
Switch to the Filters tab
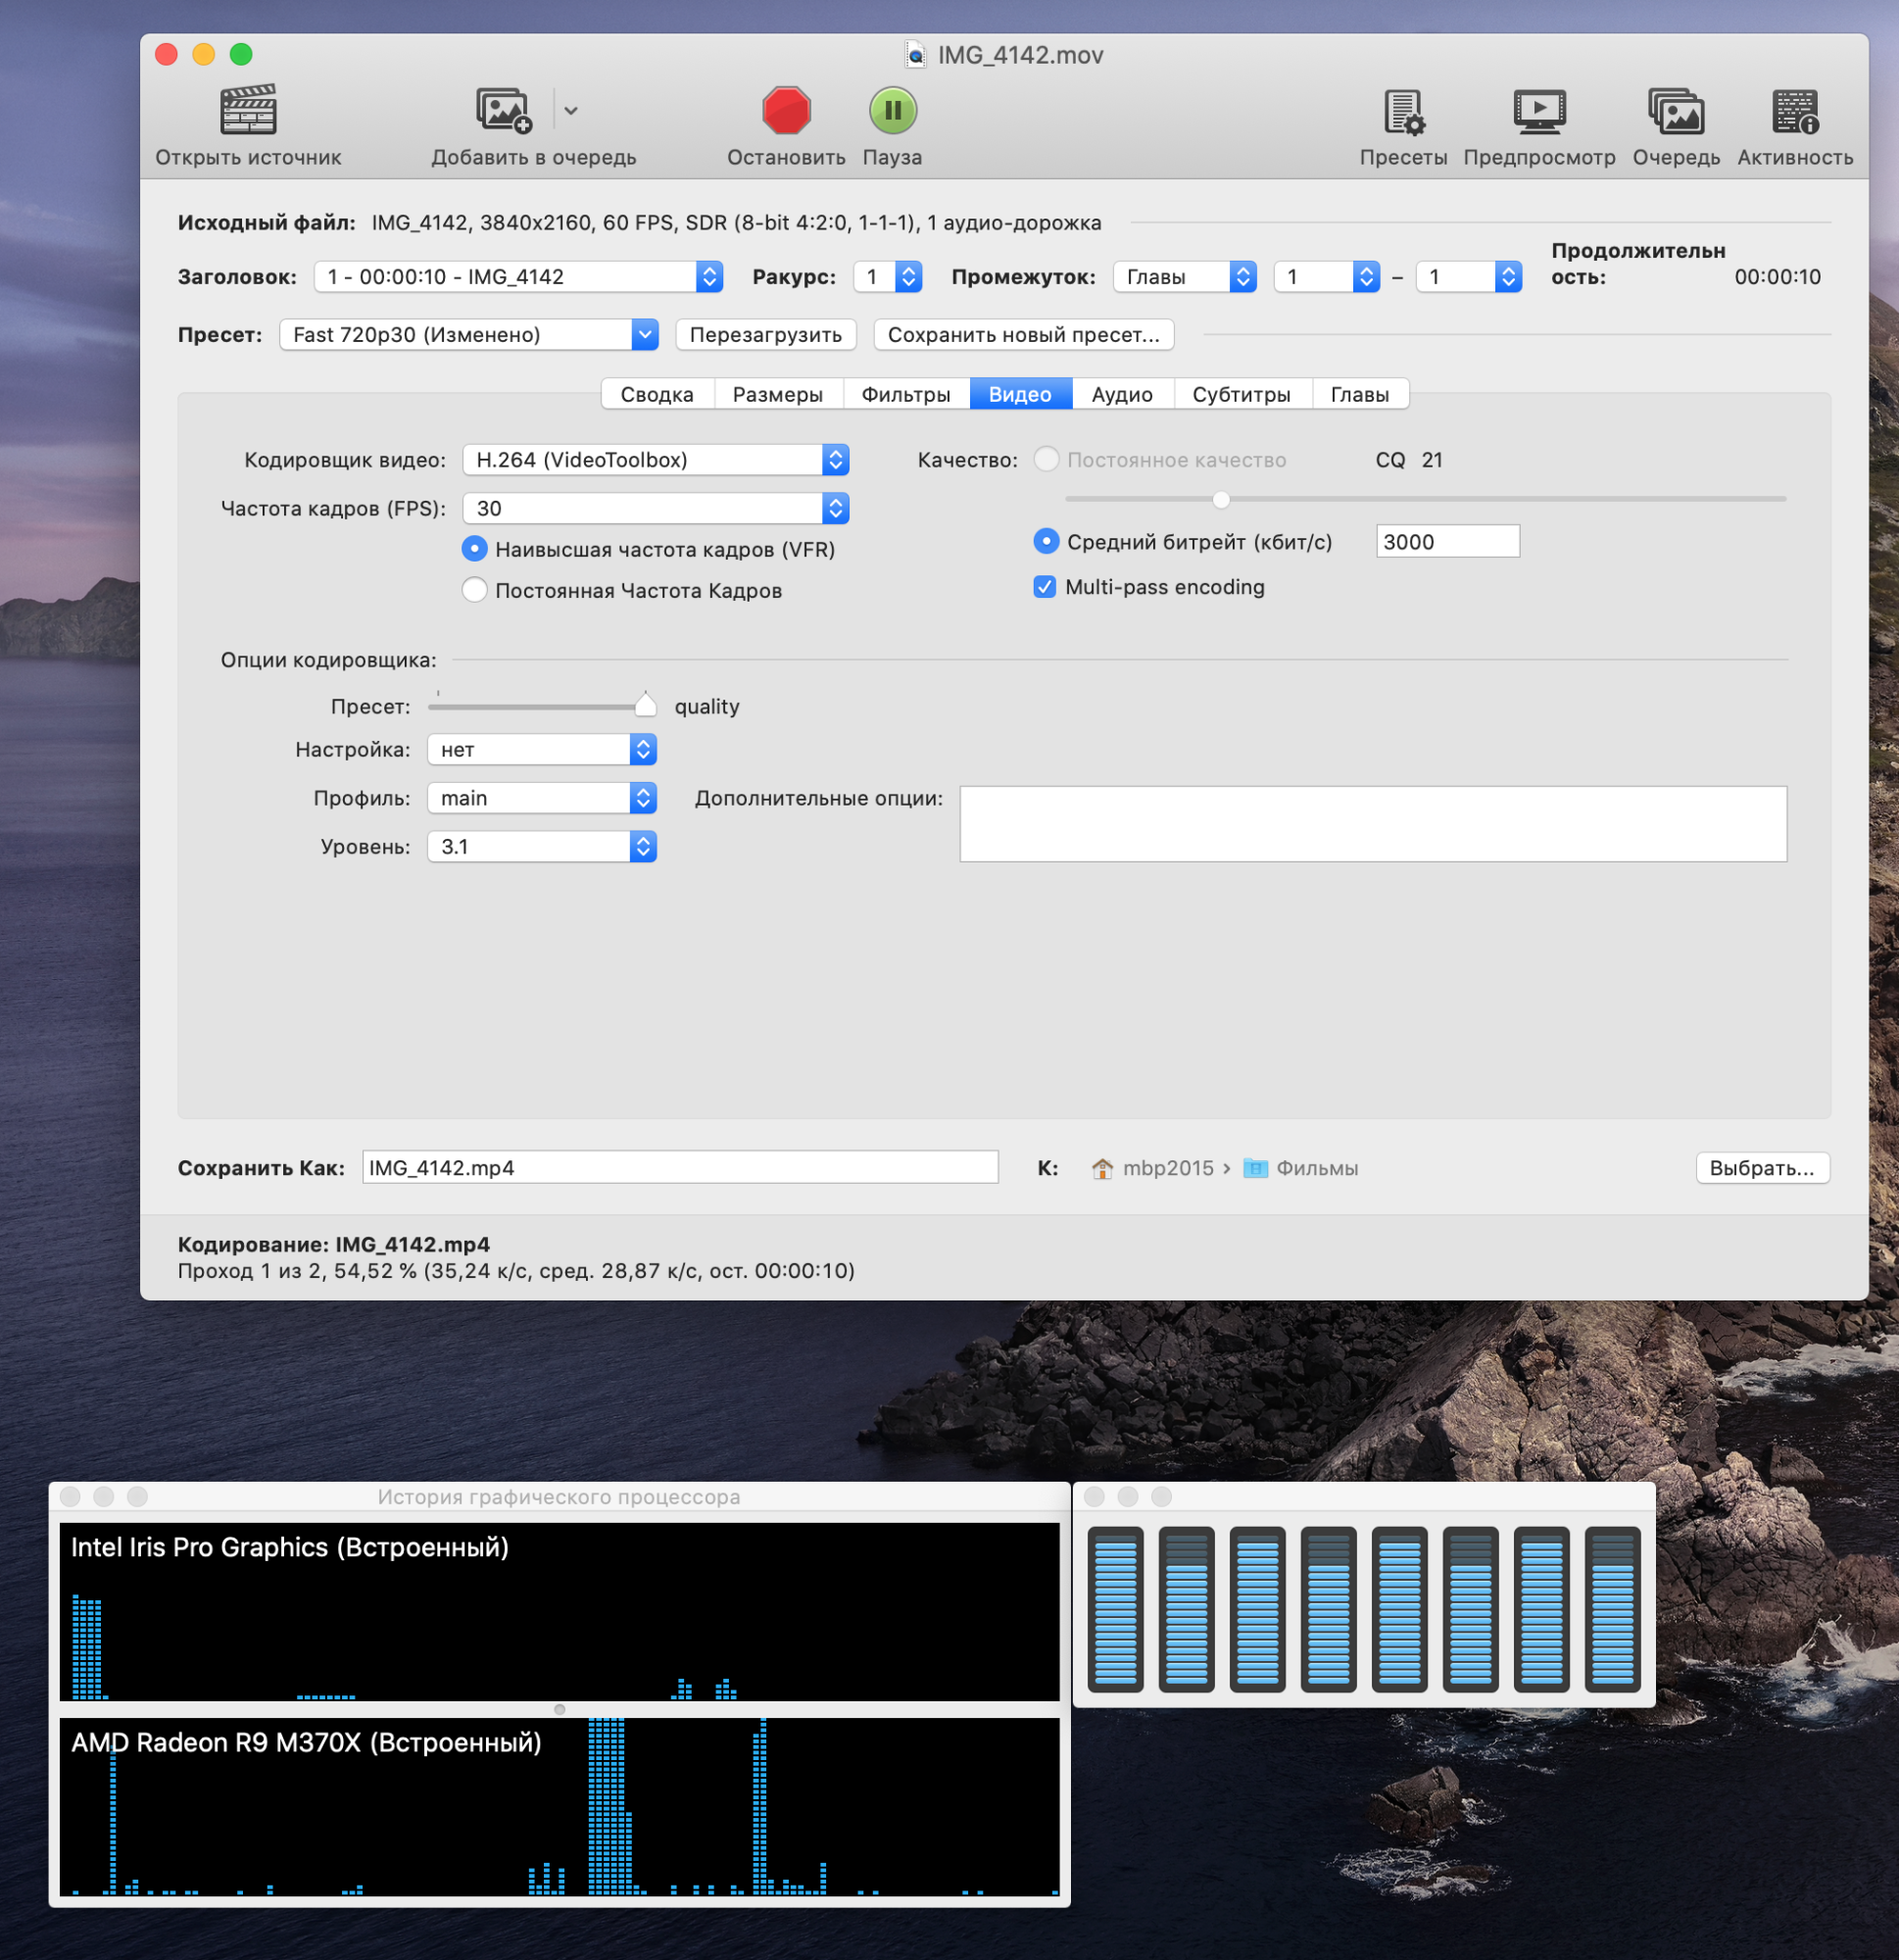(x=905, y=394)
